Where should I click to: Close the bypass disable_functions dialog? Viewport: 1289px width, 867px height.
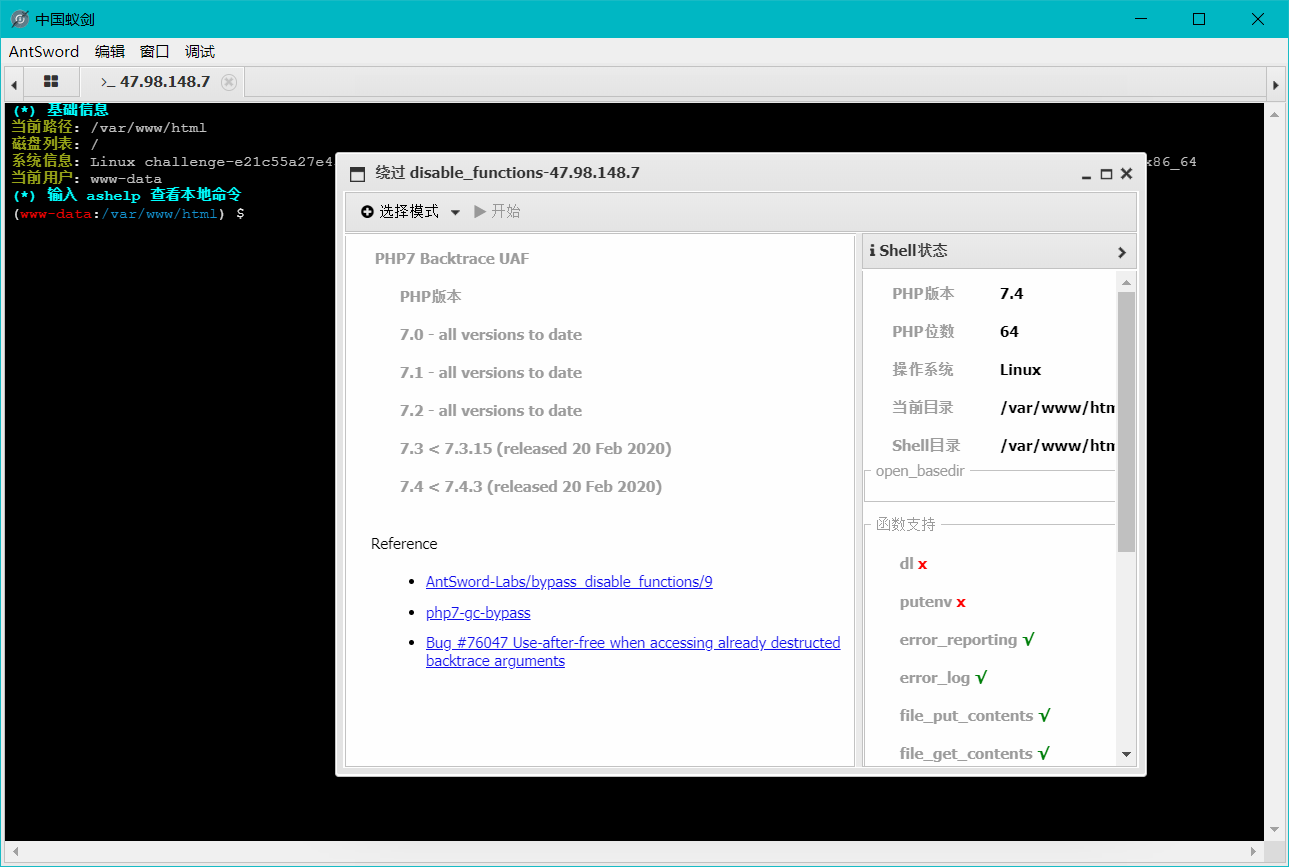click(x=1126, y=174)
